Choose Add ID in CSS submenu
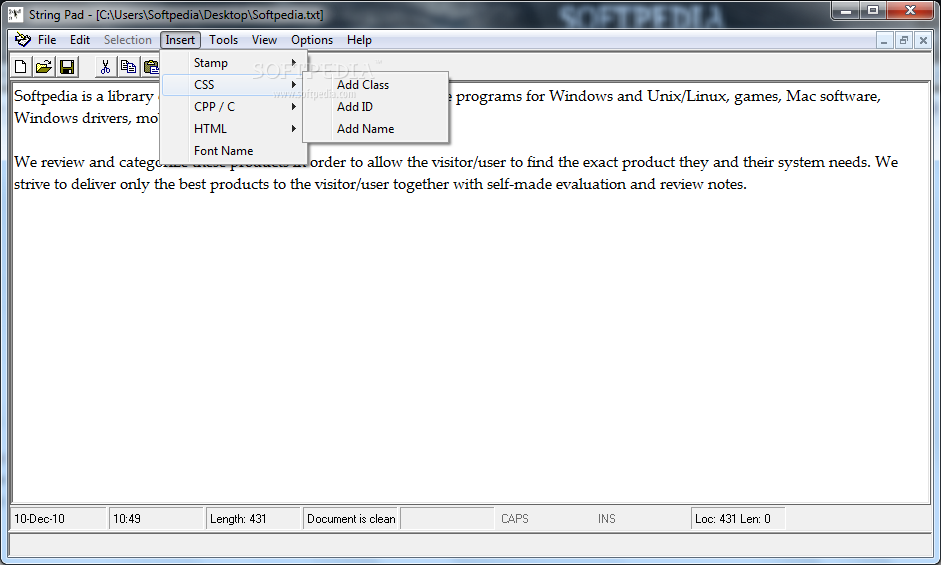The height and width of the screenshot is (565, 941). 376,107
